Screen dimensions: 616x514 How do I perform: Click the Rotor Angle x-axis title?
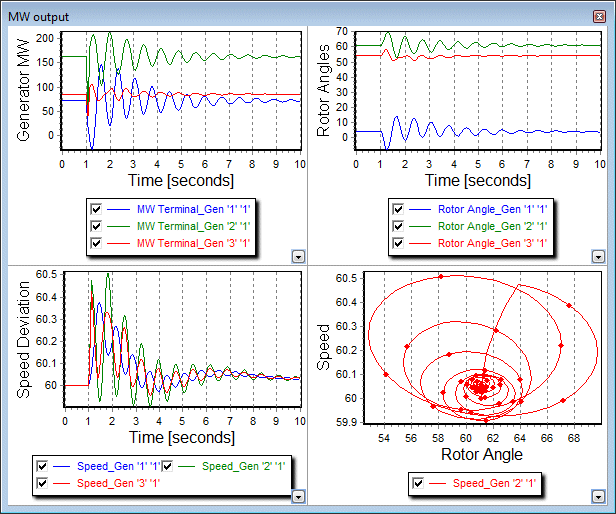click(481, 455)
